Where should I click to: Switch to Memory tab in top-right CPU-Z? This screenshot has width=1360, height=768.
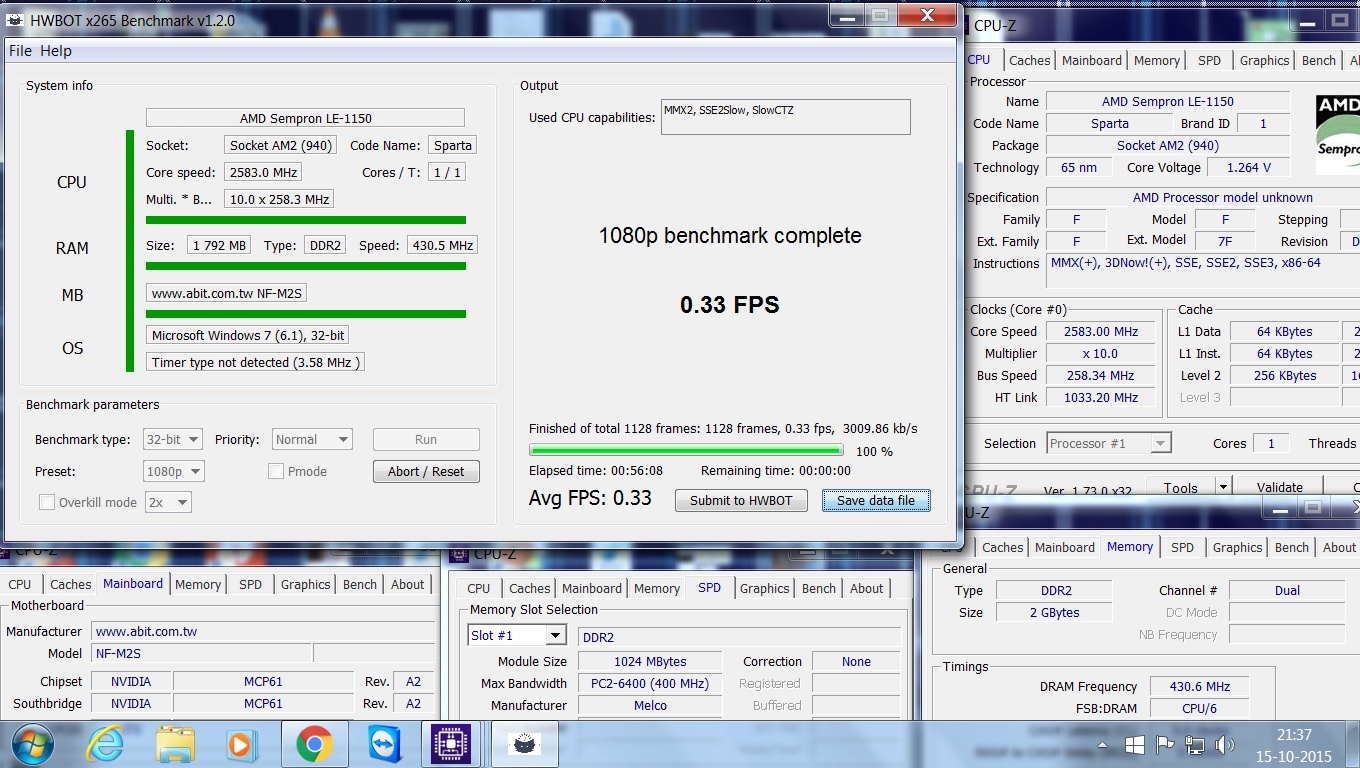[1157, 60]
